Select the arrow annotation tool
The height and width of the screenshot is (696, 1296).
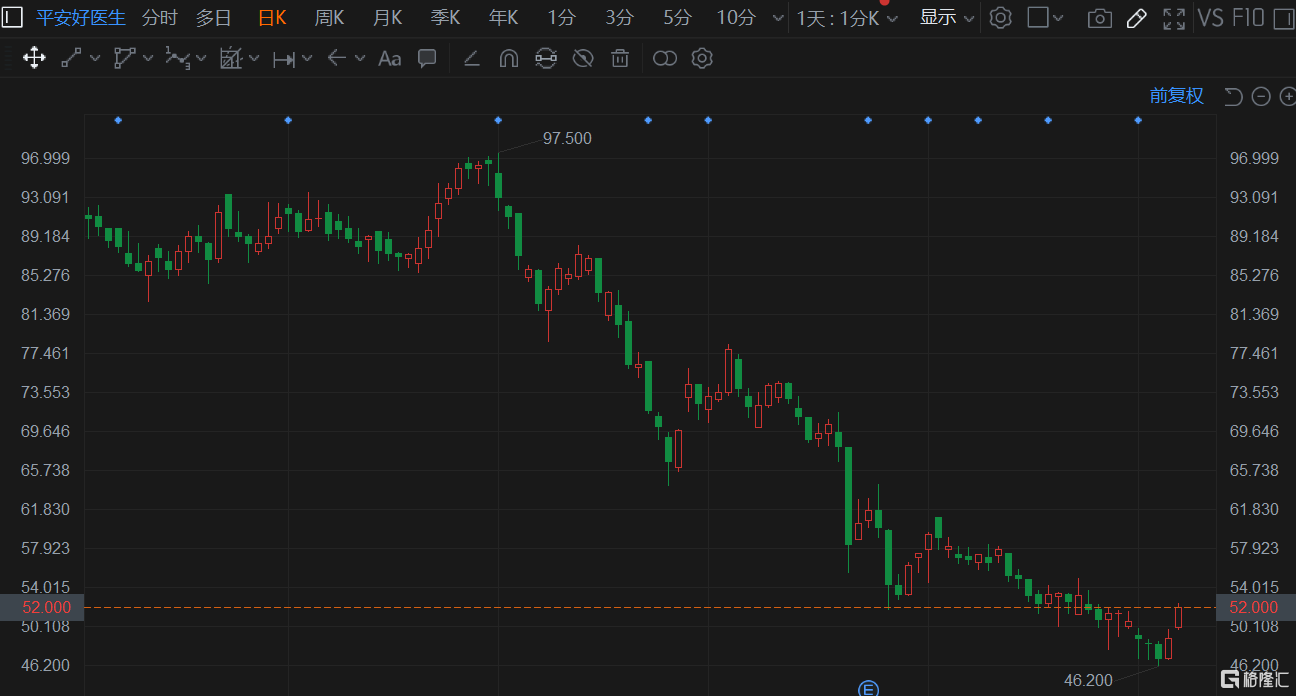pyautogui.click(x=337, y=58)
